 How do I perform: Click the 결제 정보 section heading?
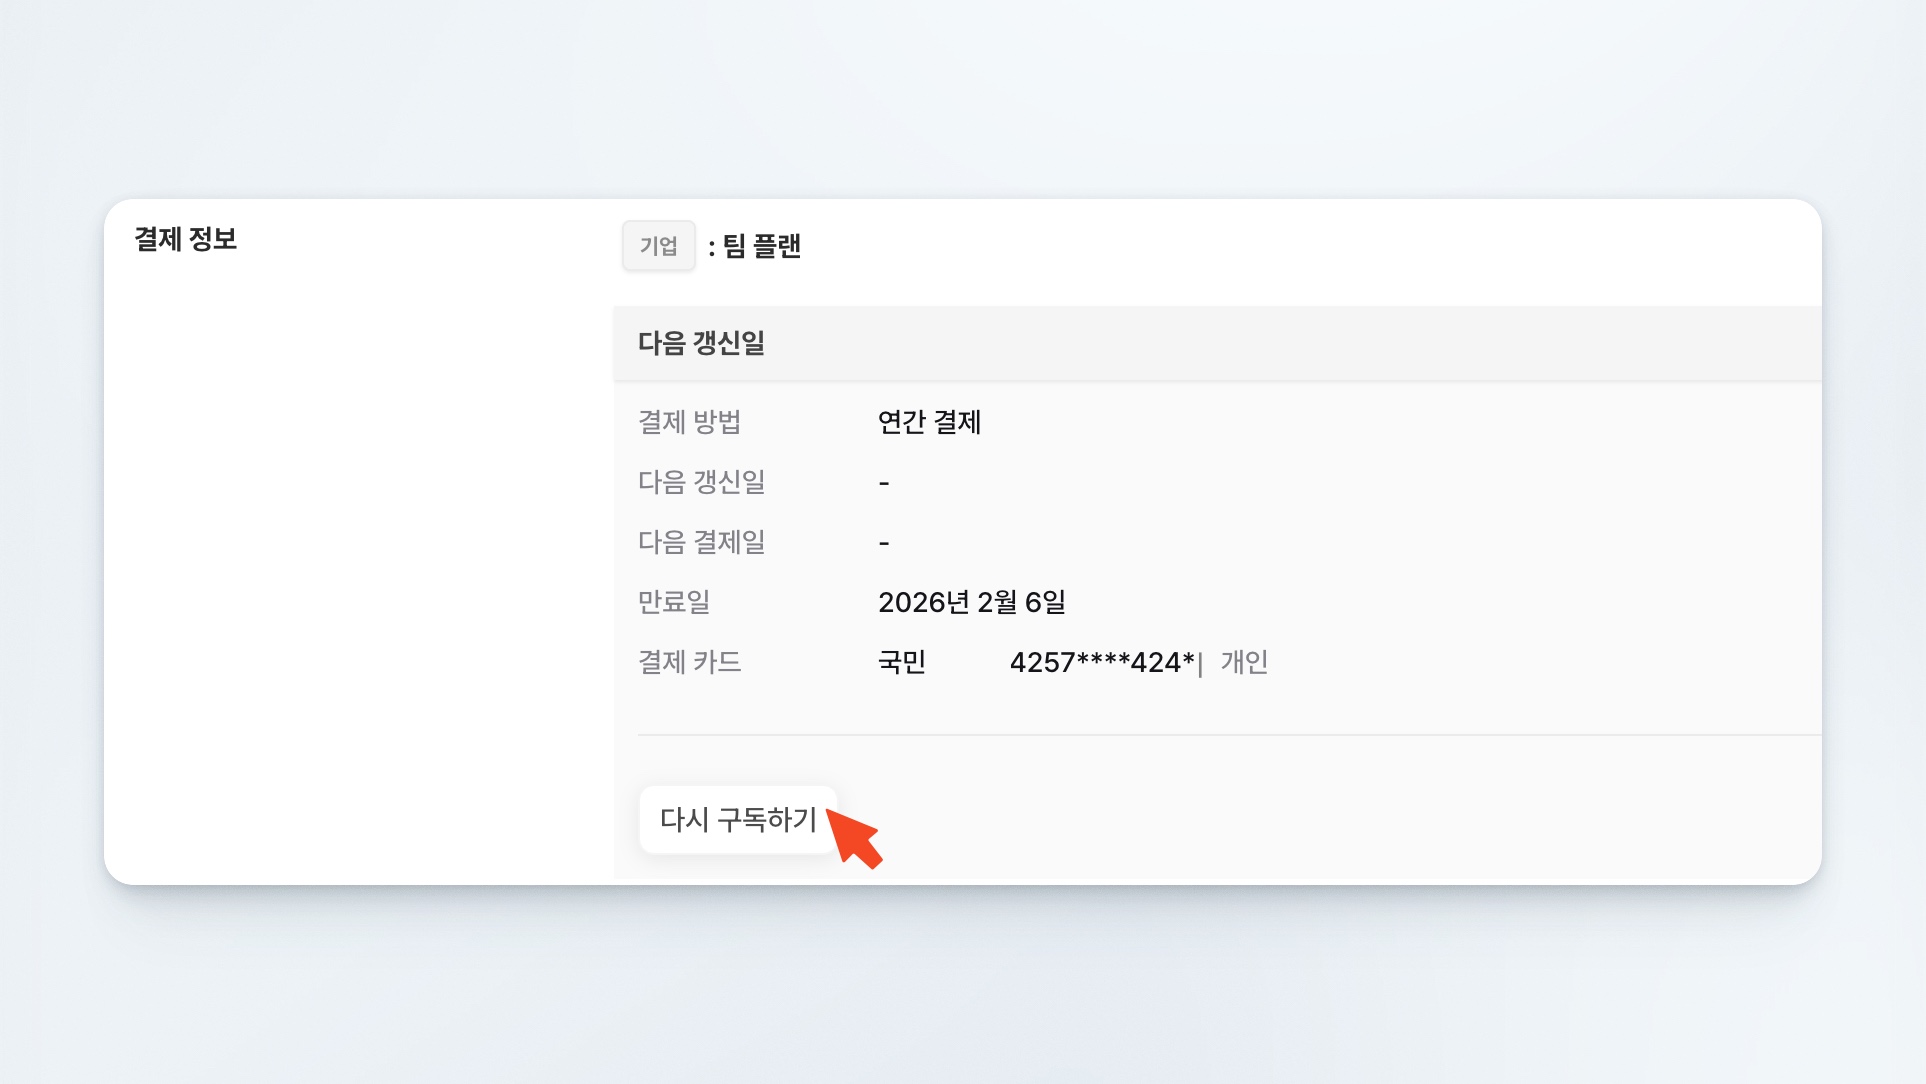point(185,240)
